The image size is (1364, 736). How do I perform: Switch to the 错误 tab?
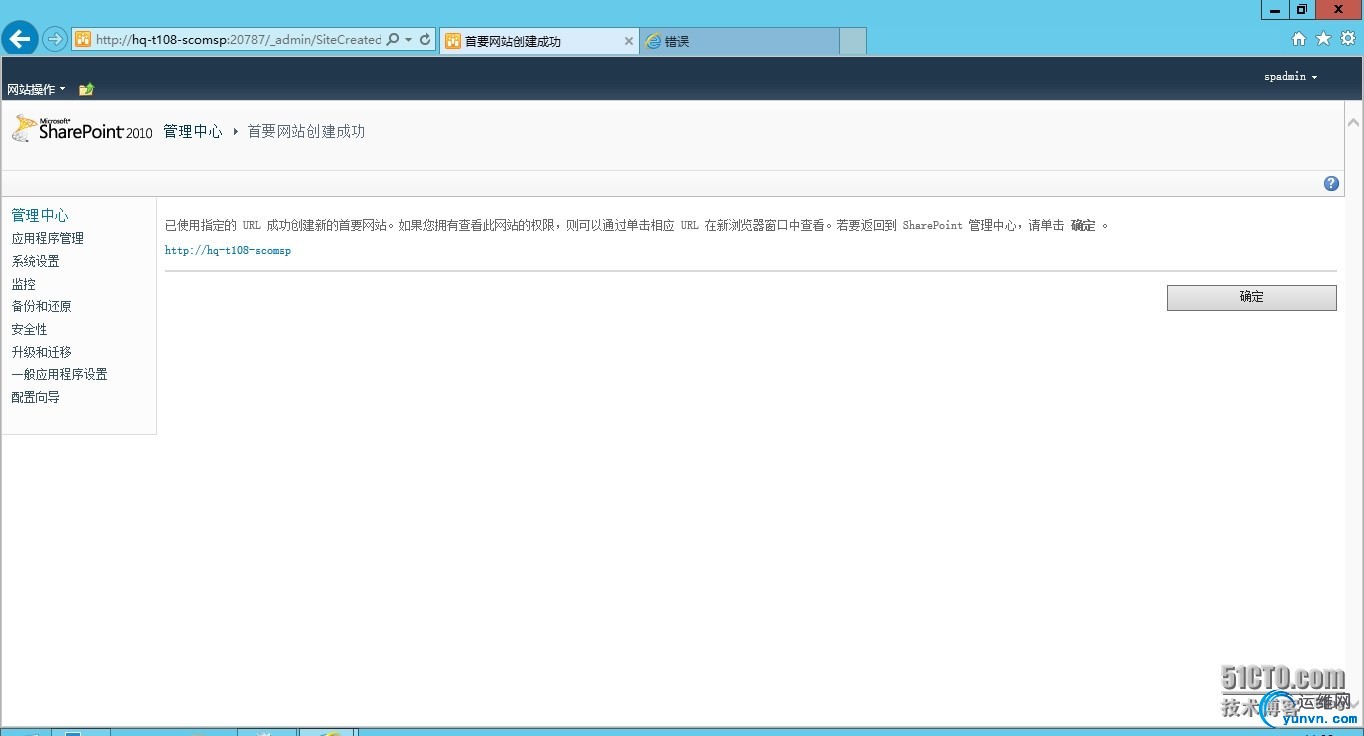(x=739, y=41)
